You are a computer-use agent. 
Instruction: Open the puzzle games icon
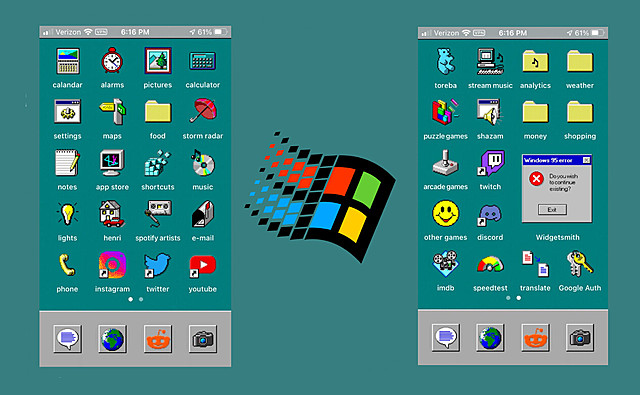445,111
